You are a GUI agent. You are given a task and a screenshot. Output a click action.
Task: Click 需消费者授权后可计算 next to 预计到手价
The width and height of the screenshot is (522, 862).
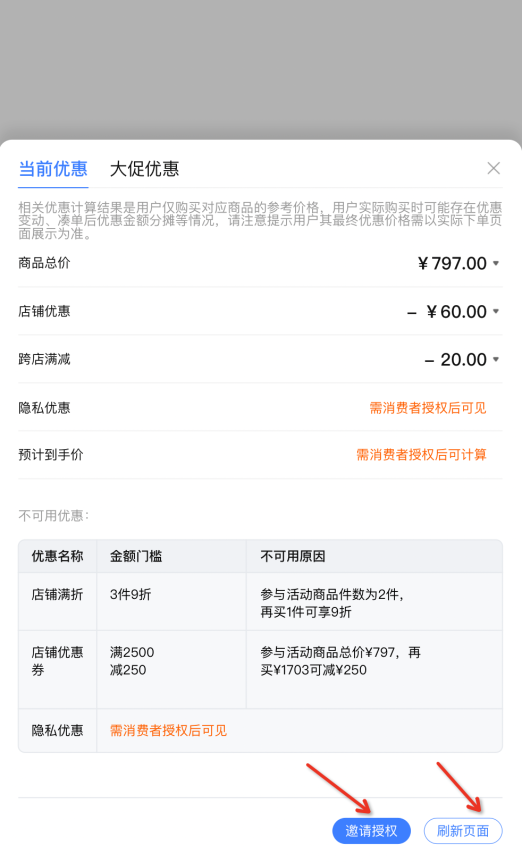[421, 455]
